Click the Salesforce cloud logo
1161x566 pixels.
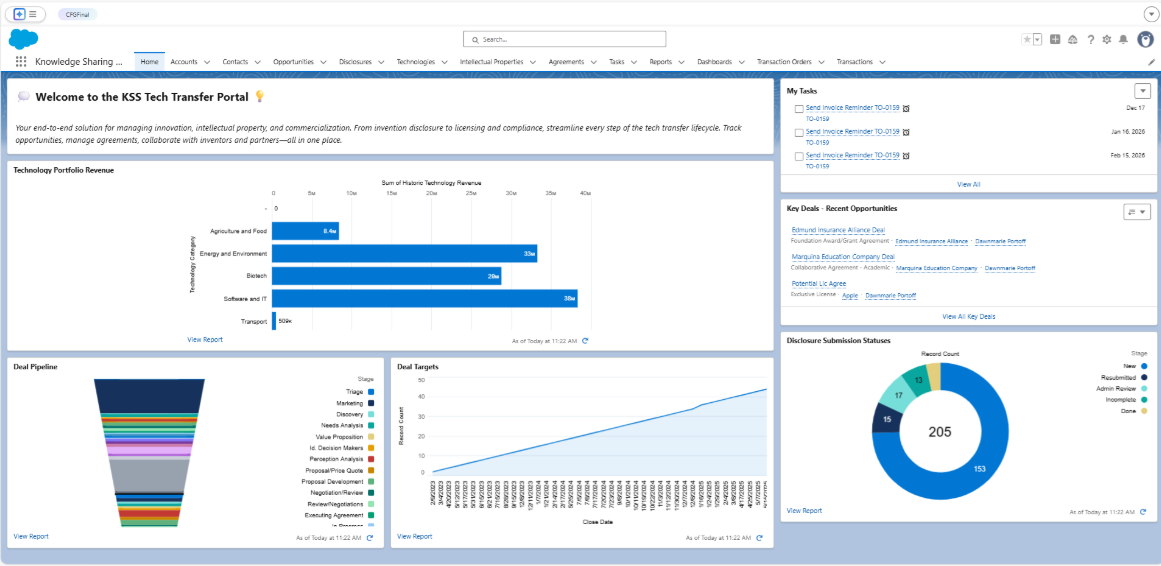point(23,39)
